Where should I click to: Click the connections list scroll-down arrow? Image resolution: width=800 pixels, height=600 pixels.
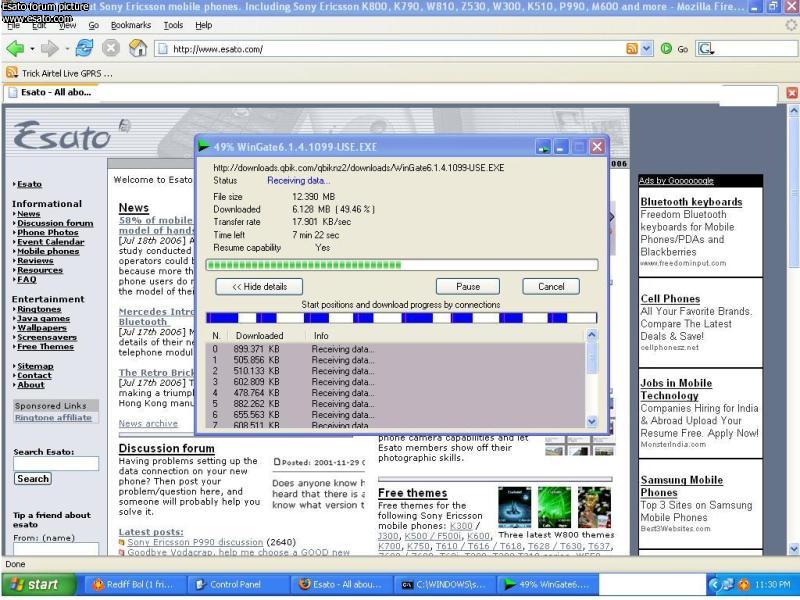[x=592, y=421]
